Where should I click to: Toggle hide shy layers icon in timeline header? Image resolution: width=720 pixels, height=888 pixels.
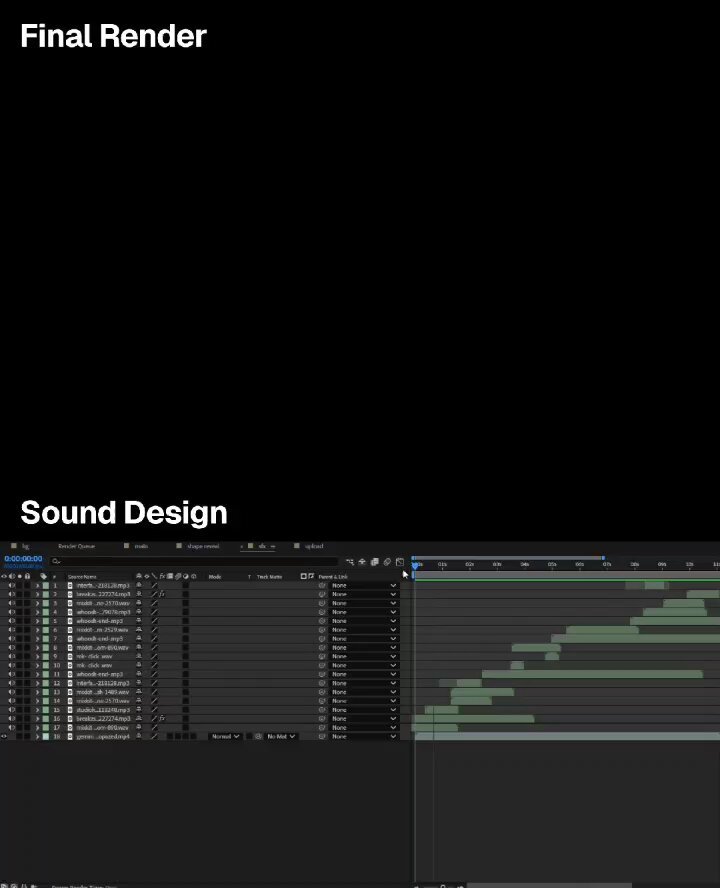click(x=362, y=562)
